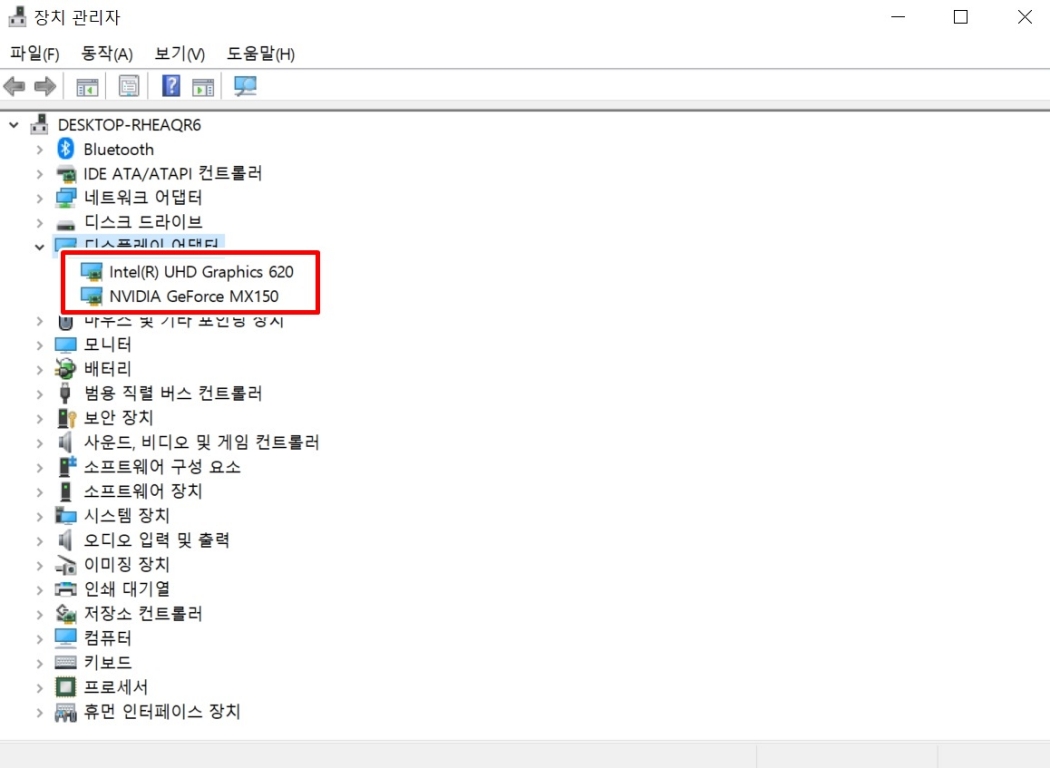Image resolution: width=1050 pixels, height=768 pixels.
Task: Expand the 프로세서 category
Action: [x=40, y=688]
